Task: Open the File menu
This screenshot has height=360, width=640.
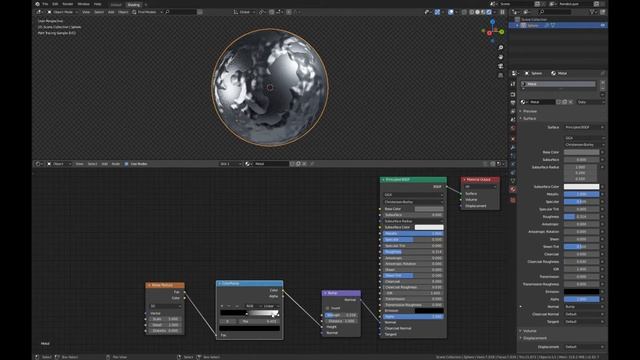Action: point(45,4)
